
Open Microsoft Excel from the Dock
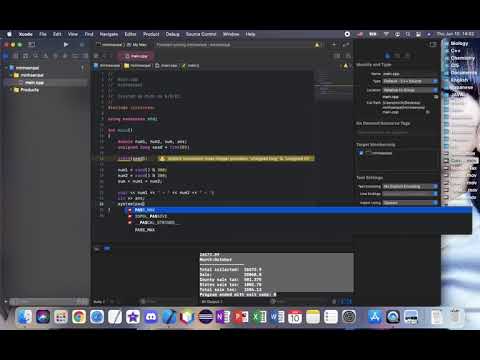[259, 317]
